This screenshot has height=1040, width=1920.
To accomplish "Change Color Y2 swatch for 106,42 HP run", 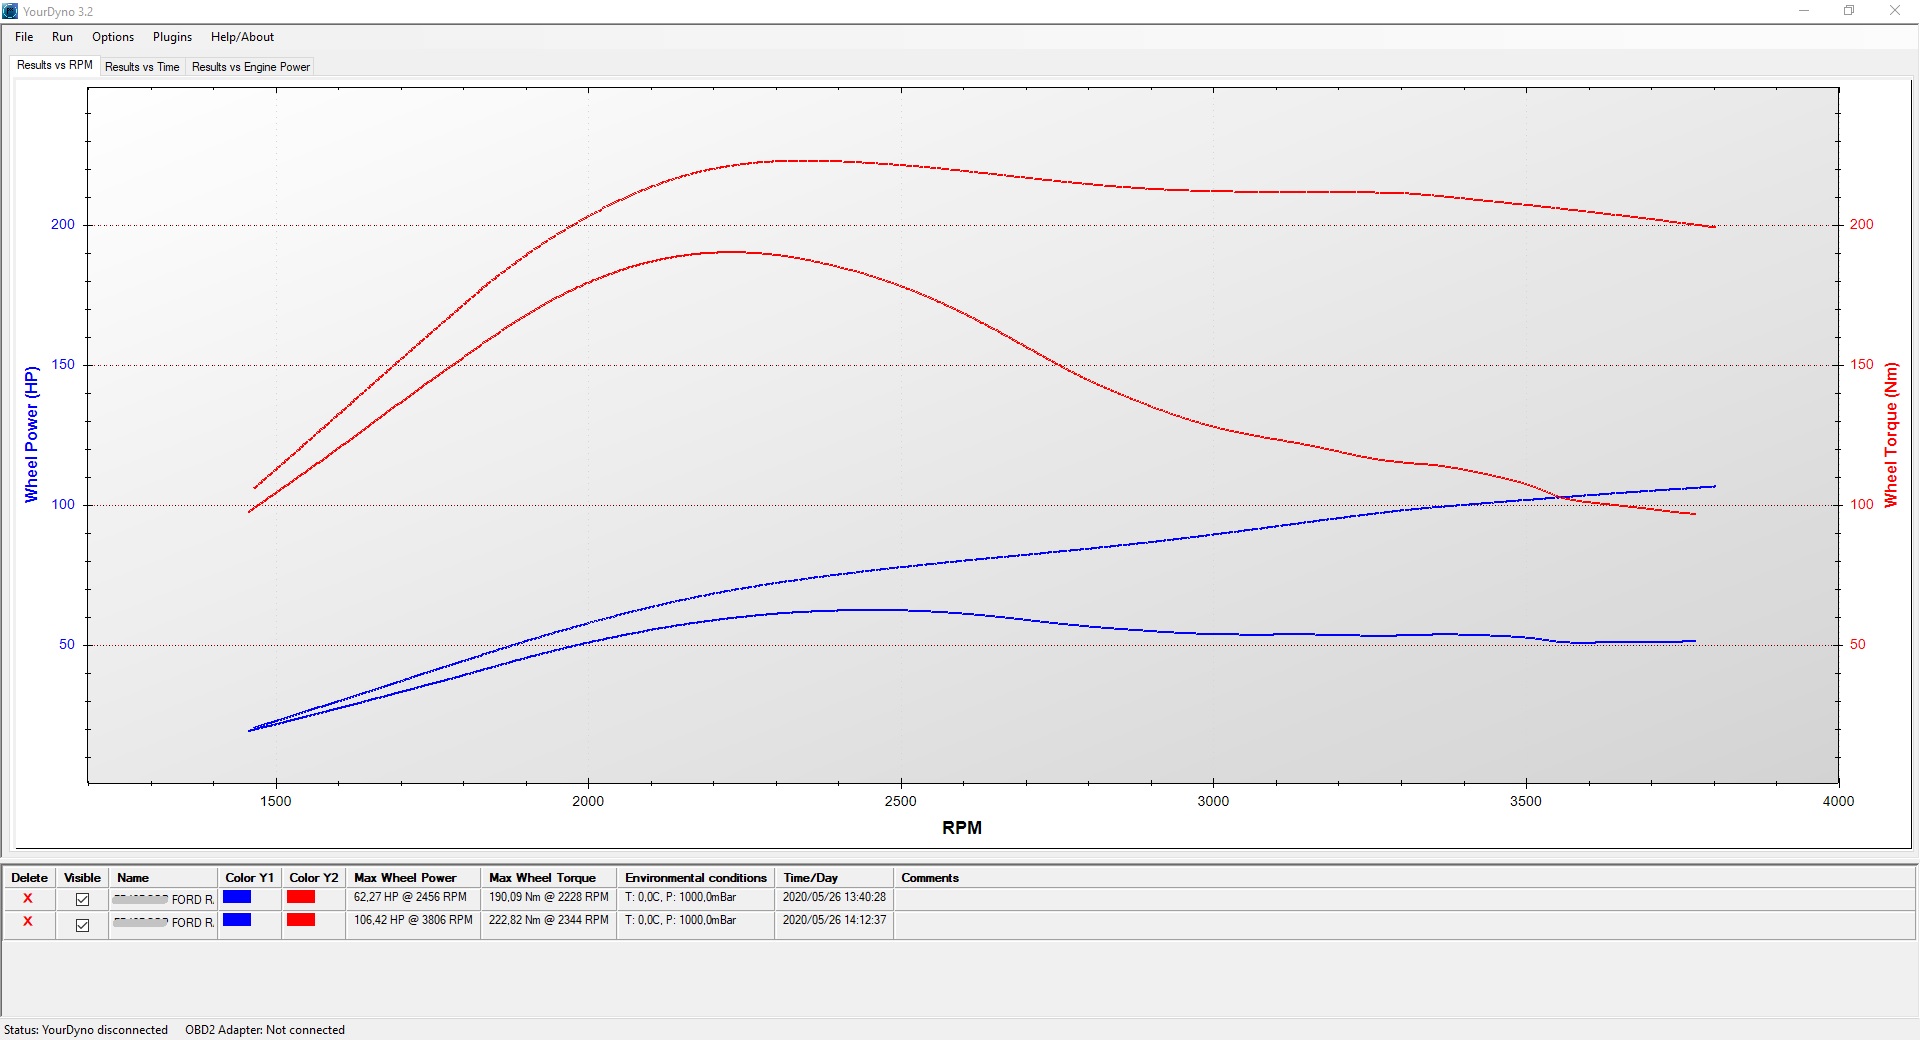I will pos(301,920).
